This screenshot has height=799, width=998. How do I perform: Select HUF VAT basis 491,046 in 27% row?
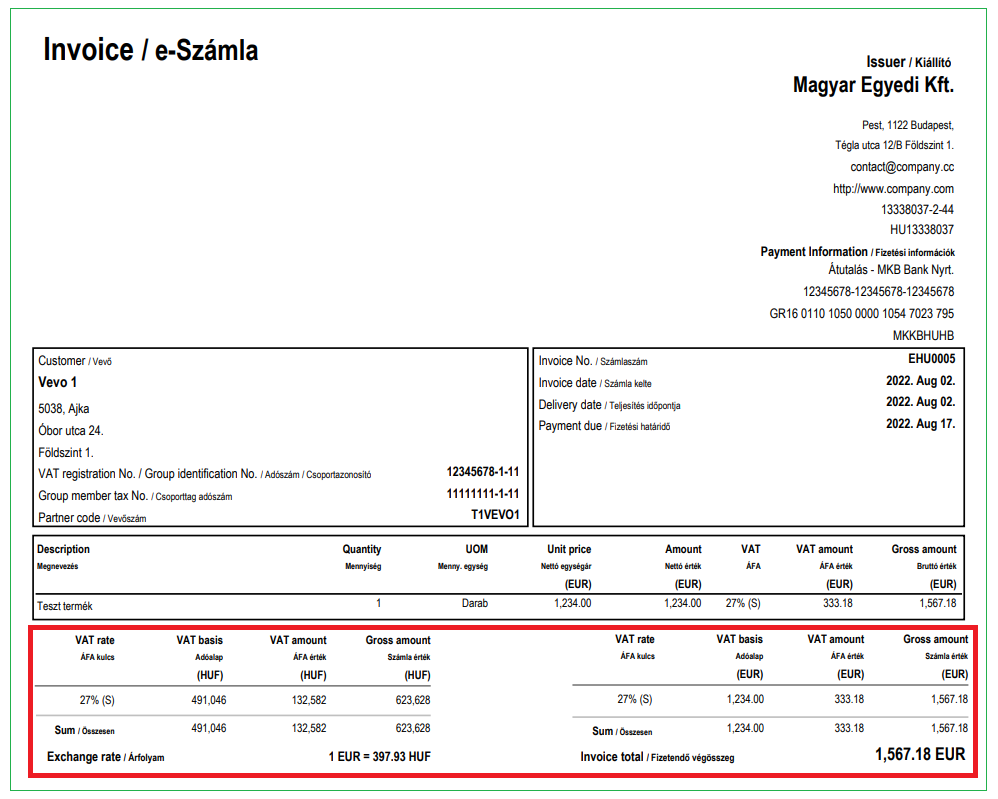coord(209,700)
